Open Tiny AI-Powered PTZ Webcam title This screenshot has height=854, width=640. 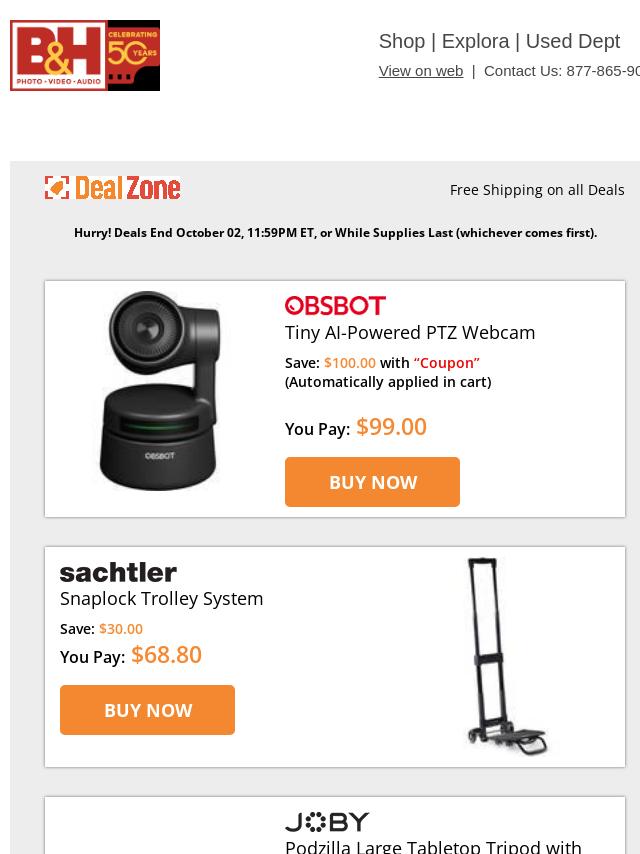[x=410, y=333]
